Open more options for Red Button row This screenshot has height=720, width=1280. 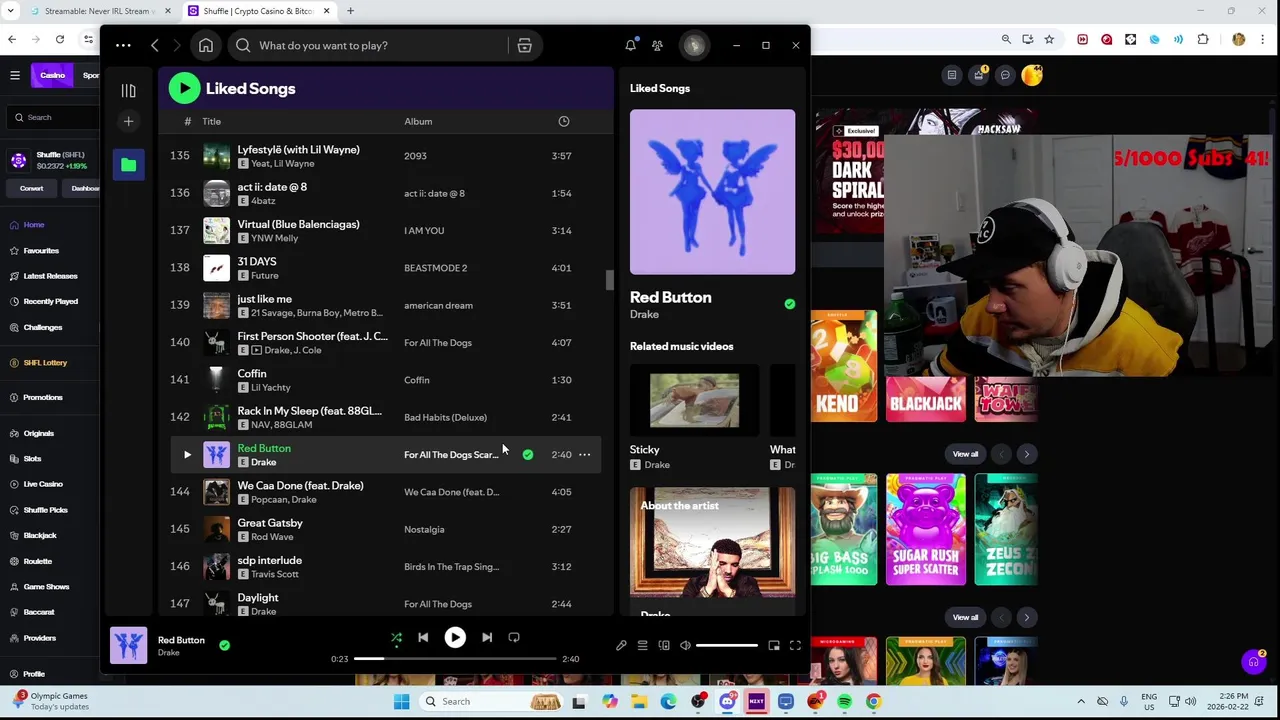tap(585, 455)
